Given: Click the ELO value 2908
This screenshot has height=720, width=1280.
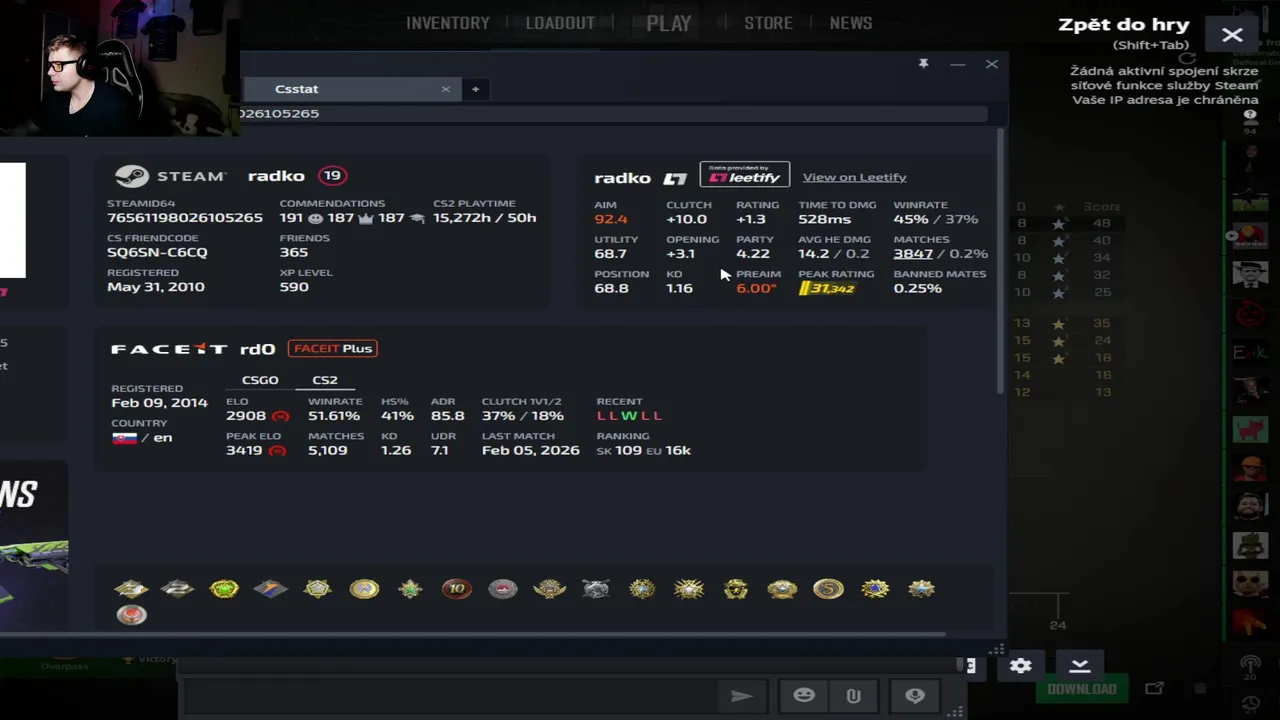Looking at the screenshot, I should (x=246, y=416).
